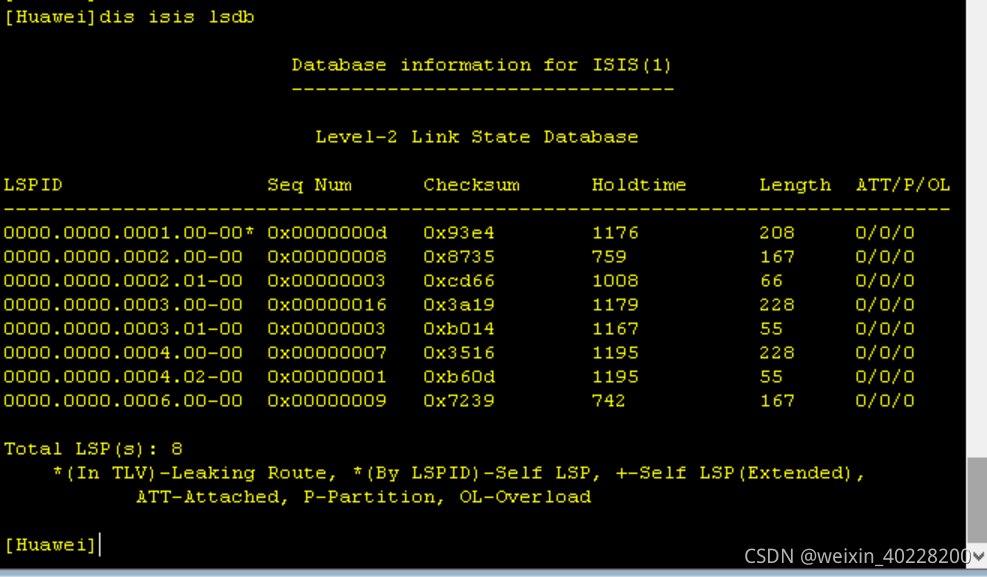Viewport: 987px width, 577px height.
Task: Click the 'Total LSP(s): 8' line
Action: (93, 449)
